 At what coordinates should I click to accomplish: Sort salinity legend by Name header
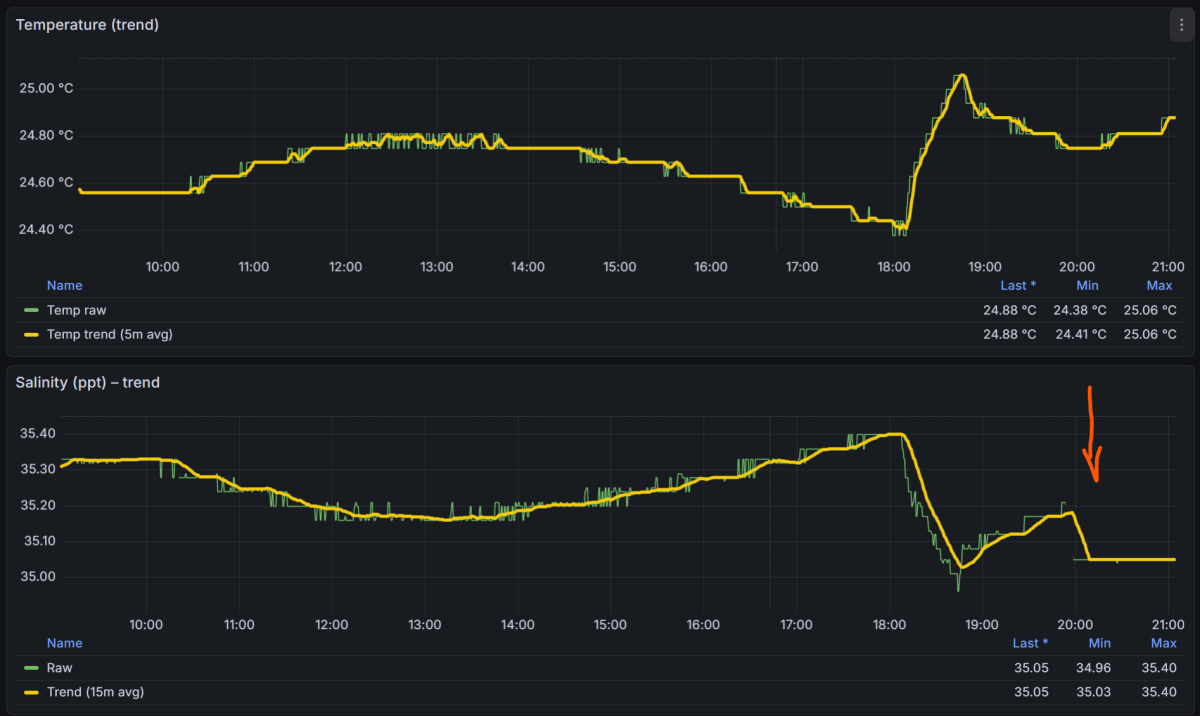64,643
